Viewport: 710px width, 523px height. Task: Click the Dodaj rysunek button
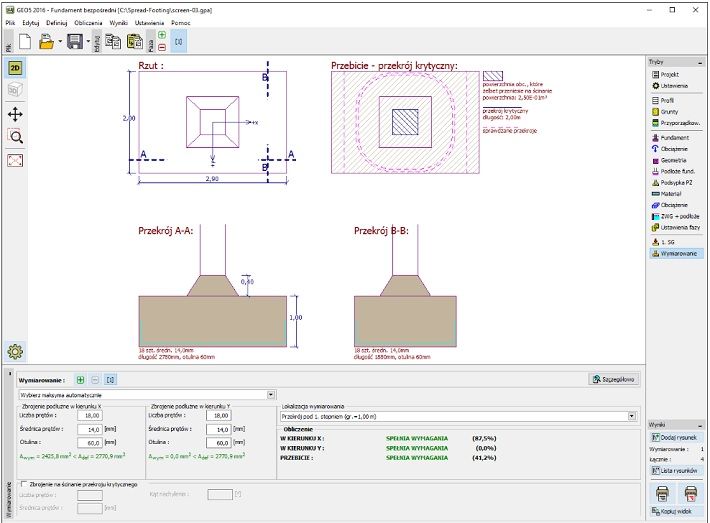pos(675,437)
